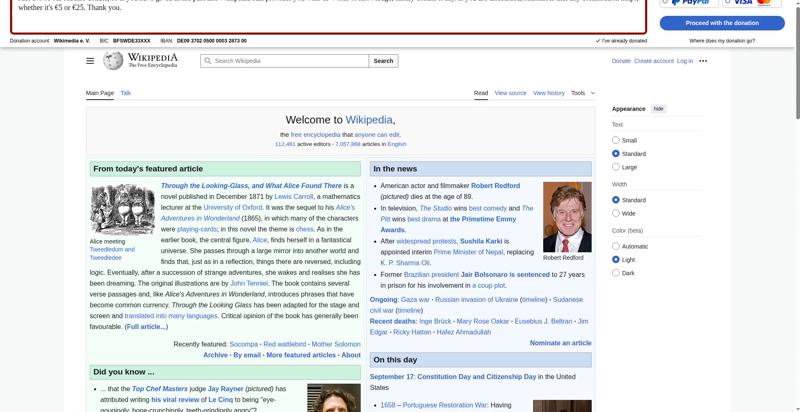The width and height of the screenshot is (800, 412).
Task: Click the Wikipedia link in welcome heading
Action: [369, 120]
